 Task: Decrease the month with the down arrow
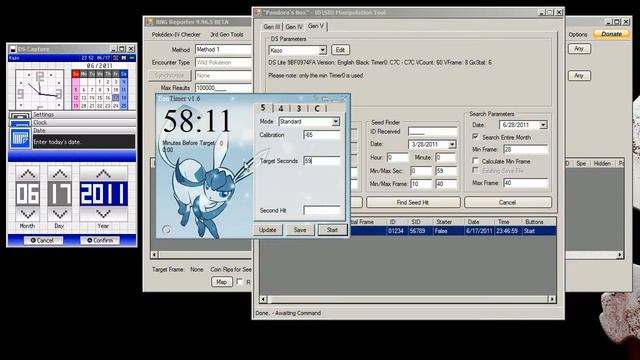coord(28,214)
